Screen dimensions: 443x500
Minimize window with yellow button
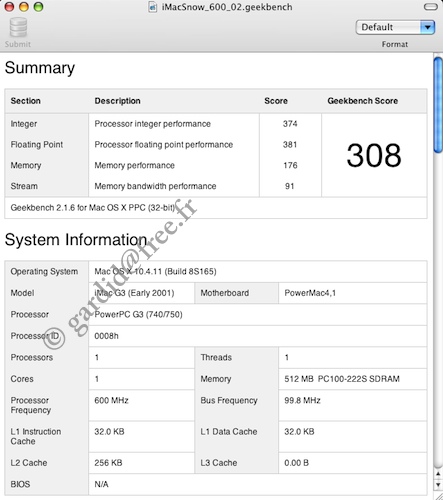pyautogui.click(x=24, y=7)
